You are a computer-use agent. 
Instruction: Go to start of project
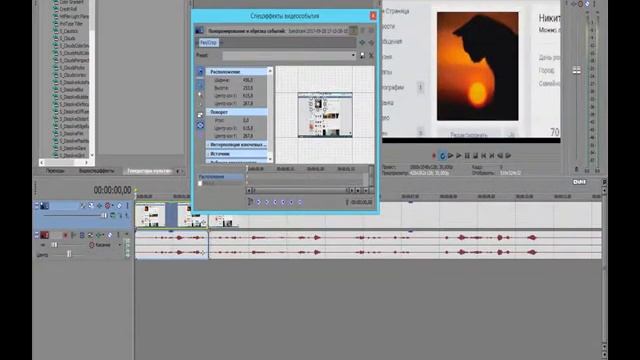pos(484,156)
